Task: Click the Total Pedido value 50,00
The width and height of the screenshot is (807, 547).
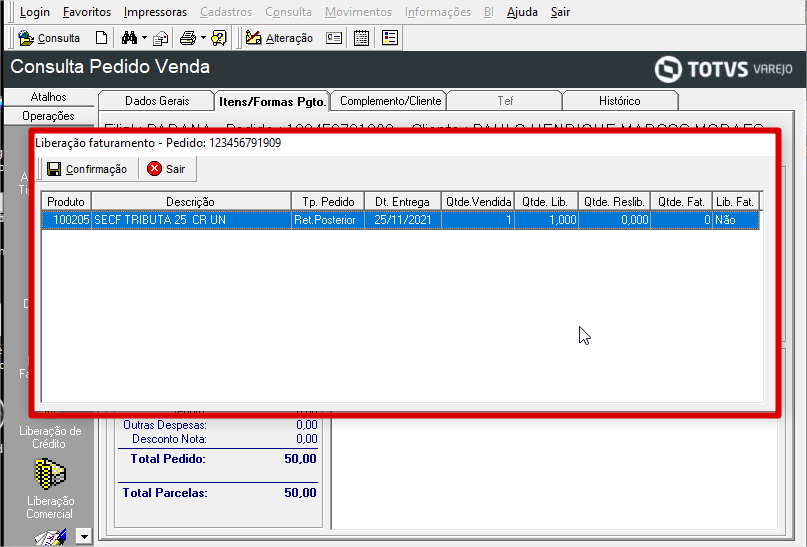Action: point(300,459)
